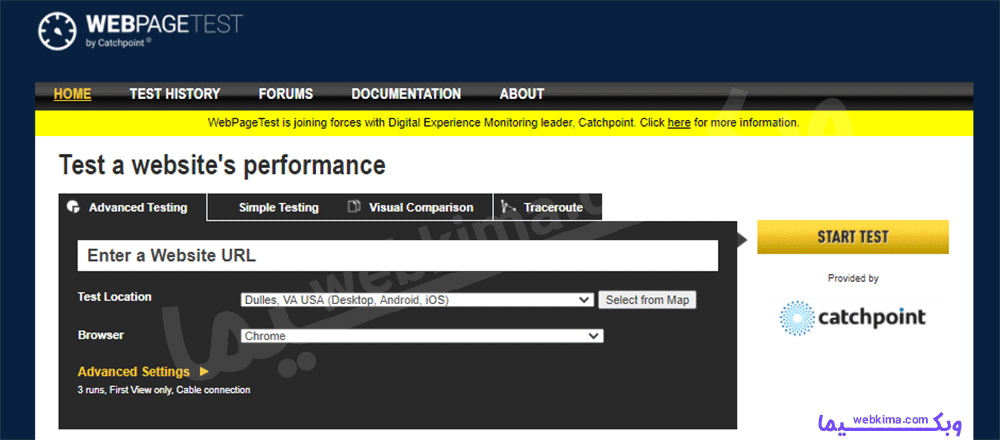Image resolution: width=1000 pixels, height=440 pixels.
Task: Click the 'Test Location' label
Action: 115,297
